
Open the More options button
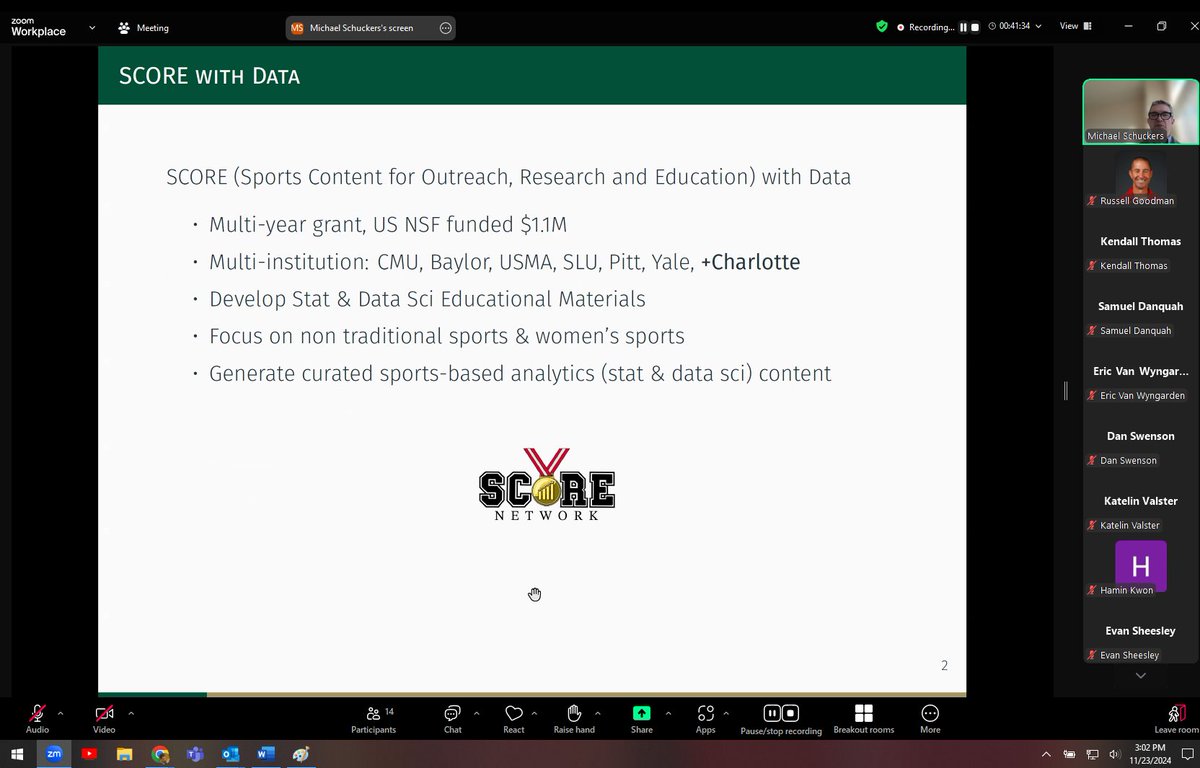[x=930, y=718]
